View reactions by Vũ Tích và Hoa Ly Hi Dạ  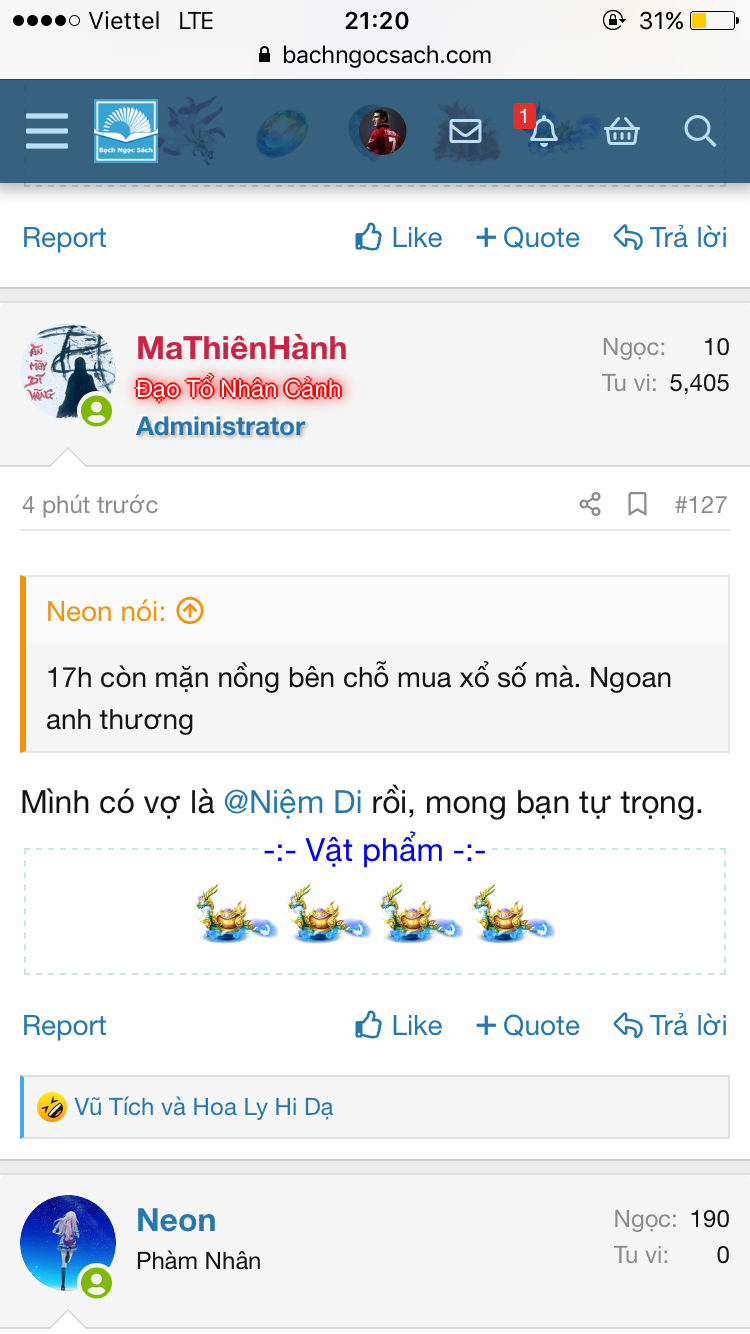[x=204, y=1107]
